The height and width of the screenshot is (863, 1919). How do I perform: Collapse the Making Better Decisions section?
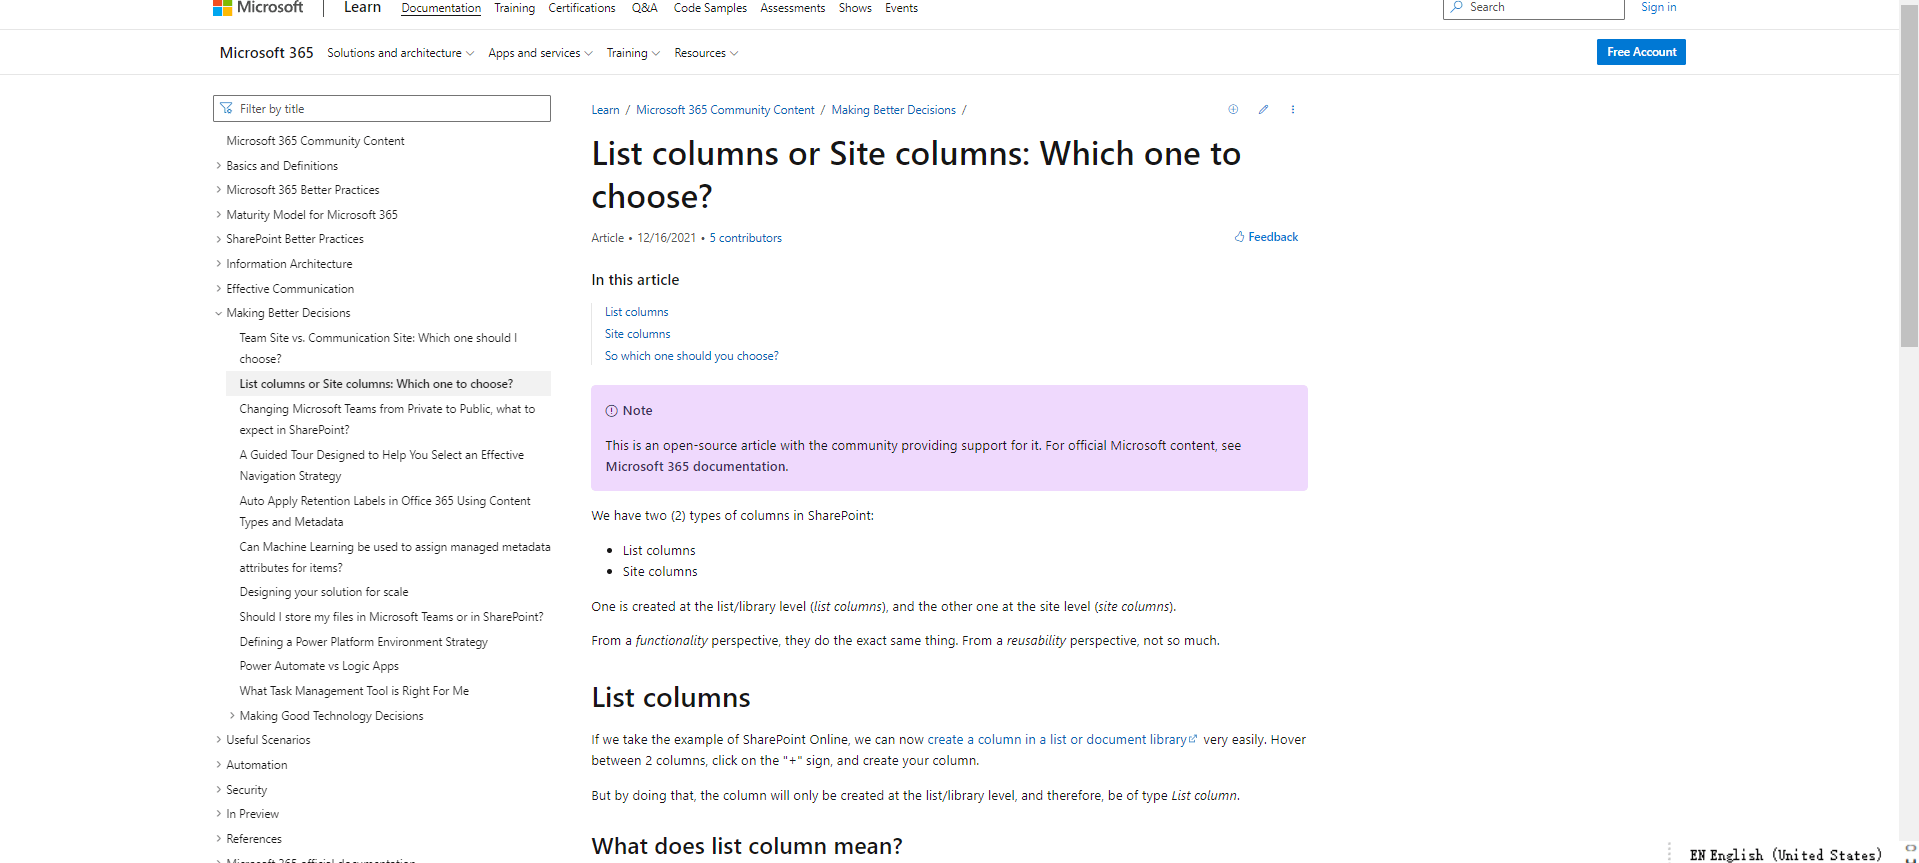point(219,314)
